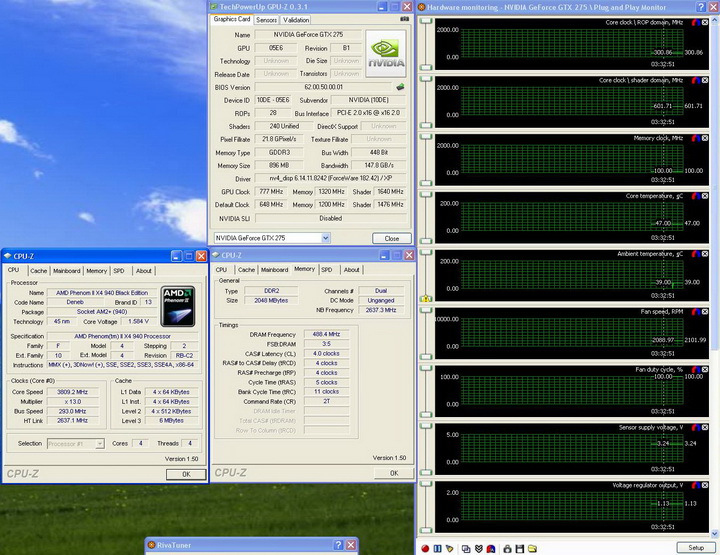The height and width of the screenshot is (555, 720).
Task: Start logging with the red record icon
Action: 425,549
